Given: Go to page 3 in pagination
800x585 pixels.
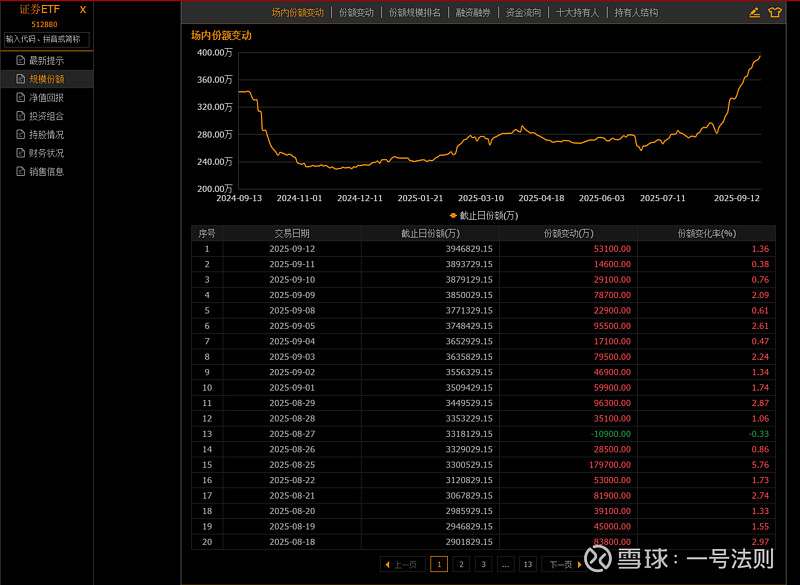Looking at the screenshot, I should 483,564.
